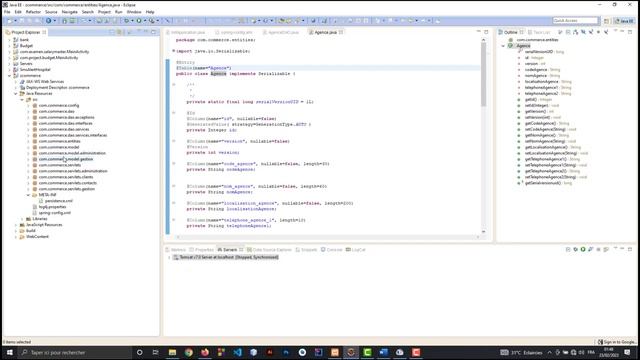Open the File menu

point(7,12)
